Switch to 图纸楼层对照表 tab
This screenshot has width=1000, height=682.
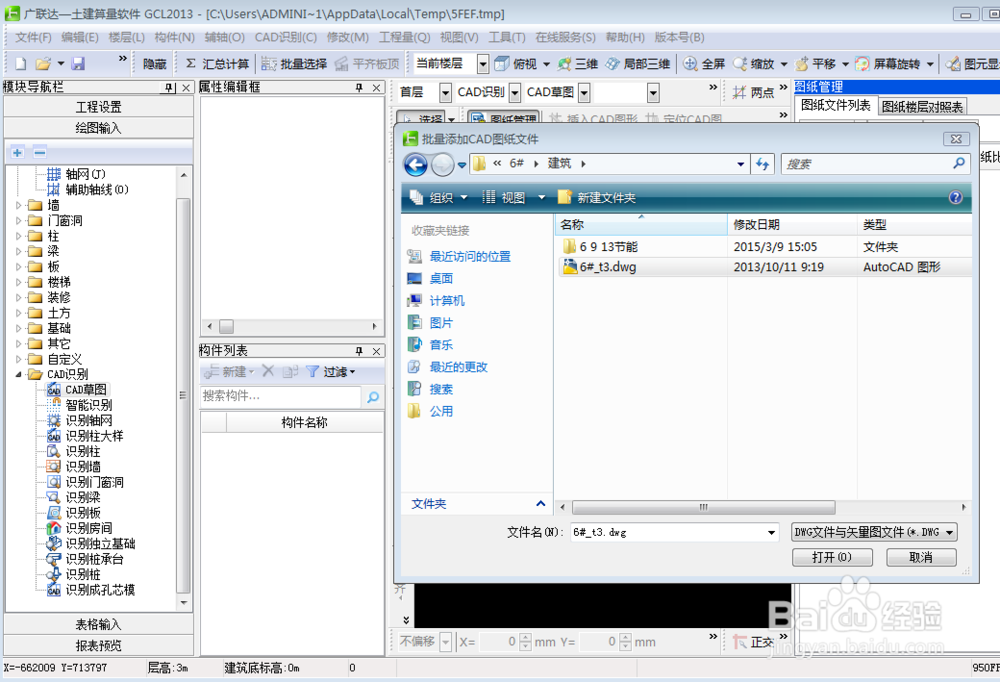coord(922,107)
